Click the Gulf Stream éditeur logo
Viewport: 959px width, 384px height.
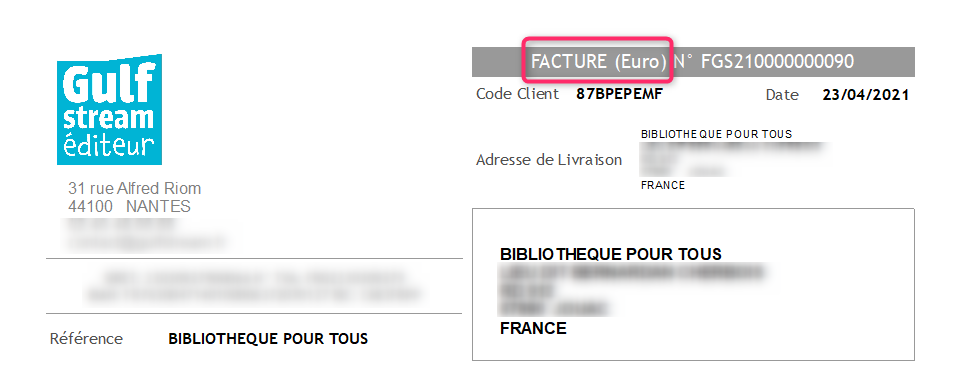click(109, 109)
